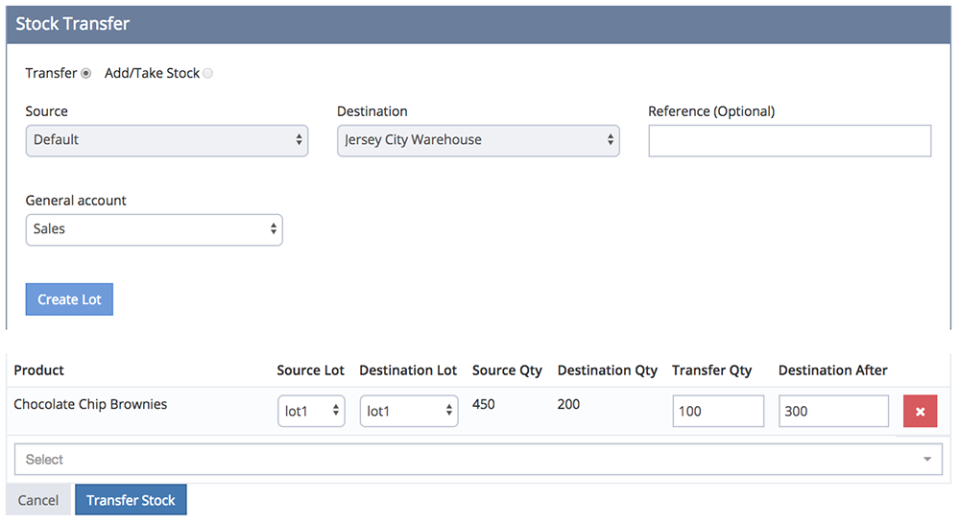Click the Destination After input field
This screenshot has width=960, height=525.
tap(832, 411)
